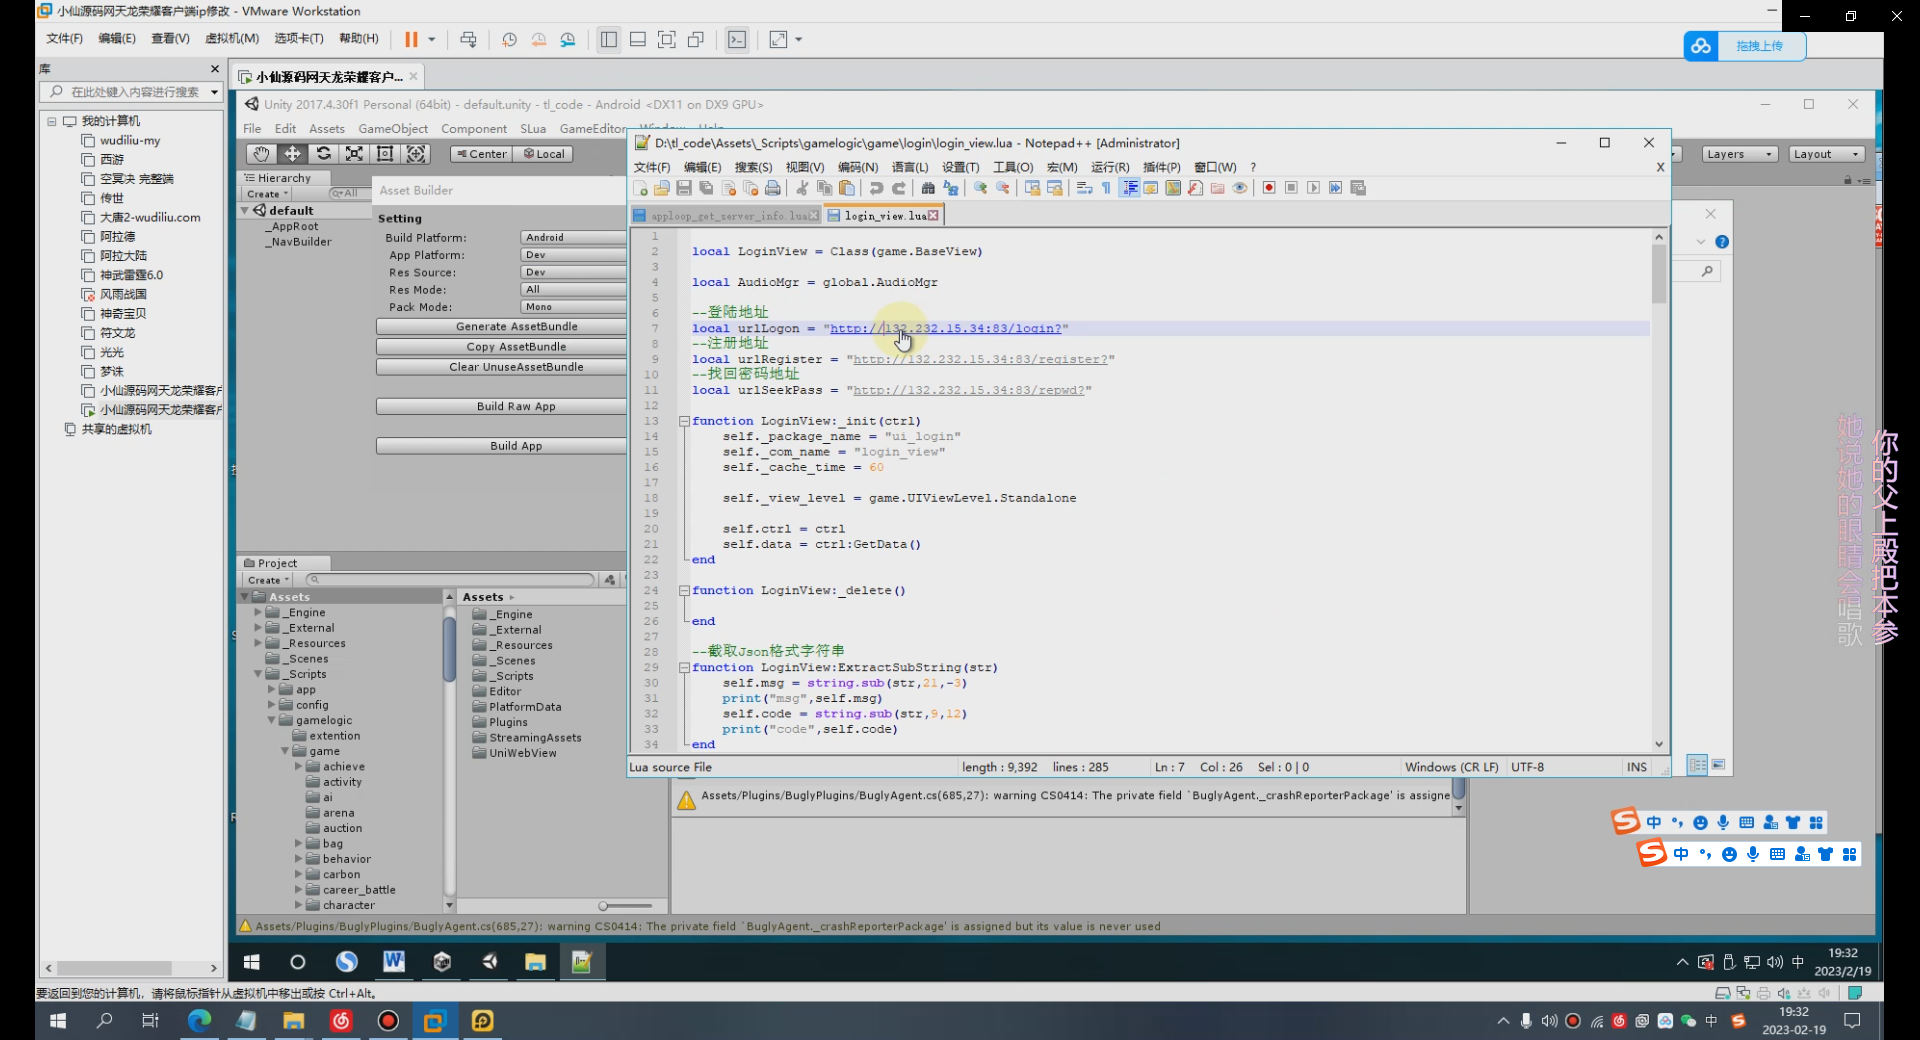
Task: Open Unity GameObject menu
Action: 393,129
